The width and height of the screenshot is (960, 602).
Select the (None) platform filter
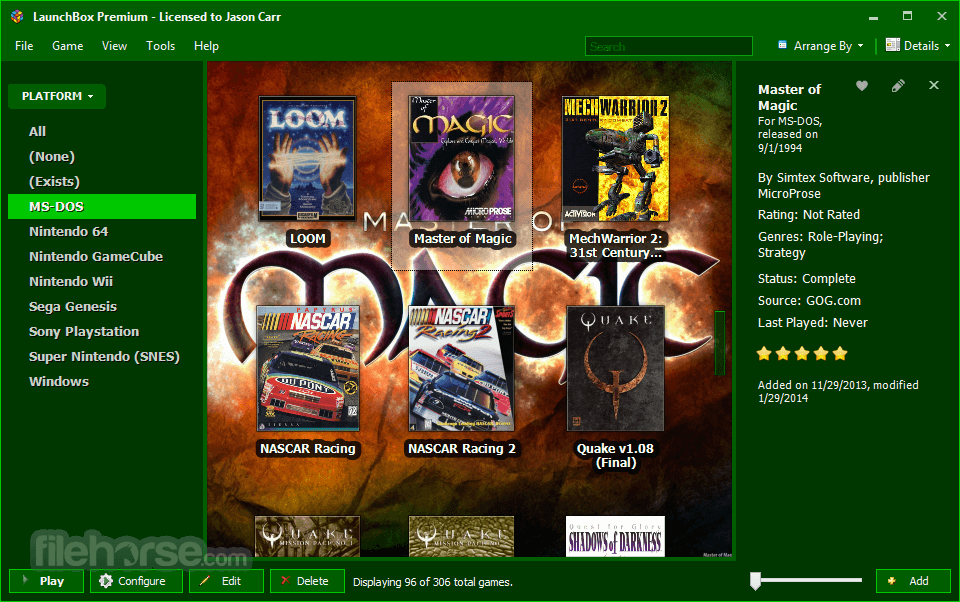point(52,156)
